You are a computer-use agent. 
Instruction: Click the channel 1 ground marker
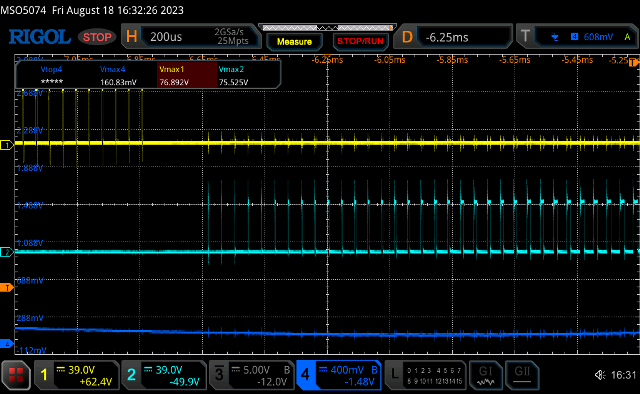click(x=6, y=145)
